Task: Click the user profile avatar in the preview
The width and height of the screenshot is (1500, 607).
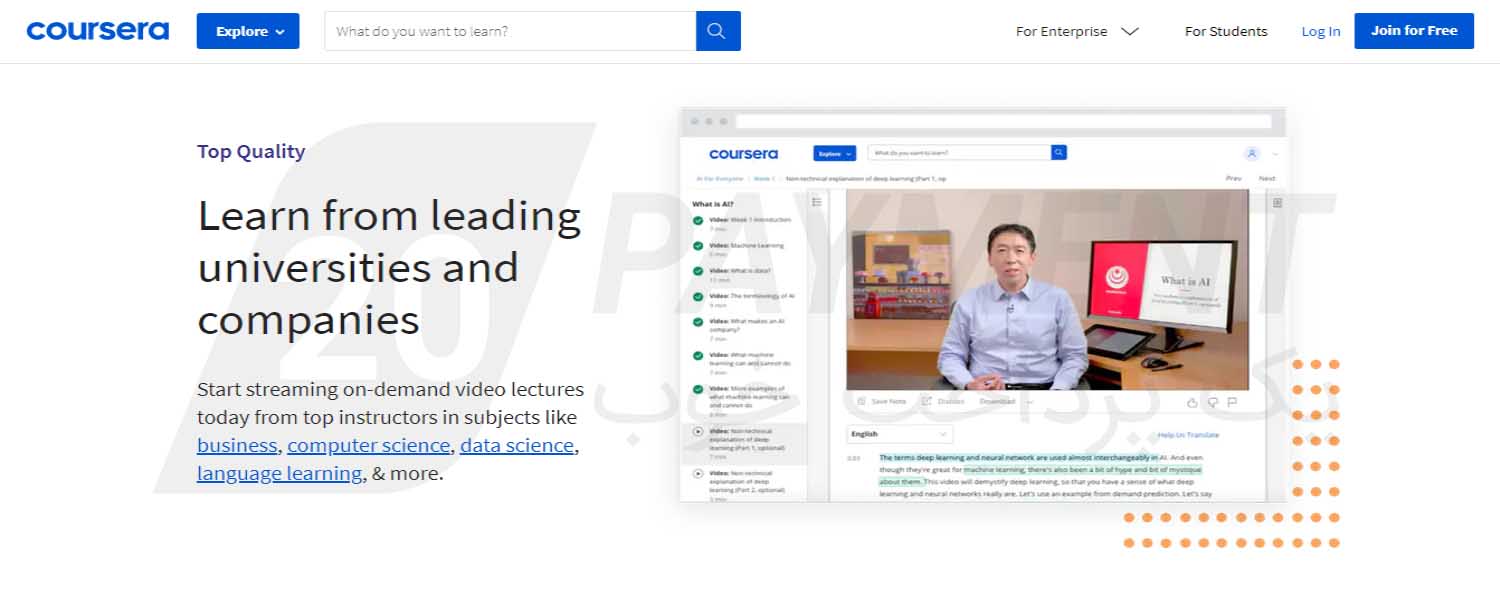Action: click(1251, 154)
